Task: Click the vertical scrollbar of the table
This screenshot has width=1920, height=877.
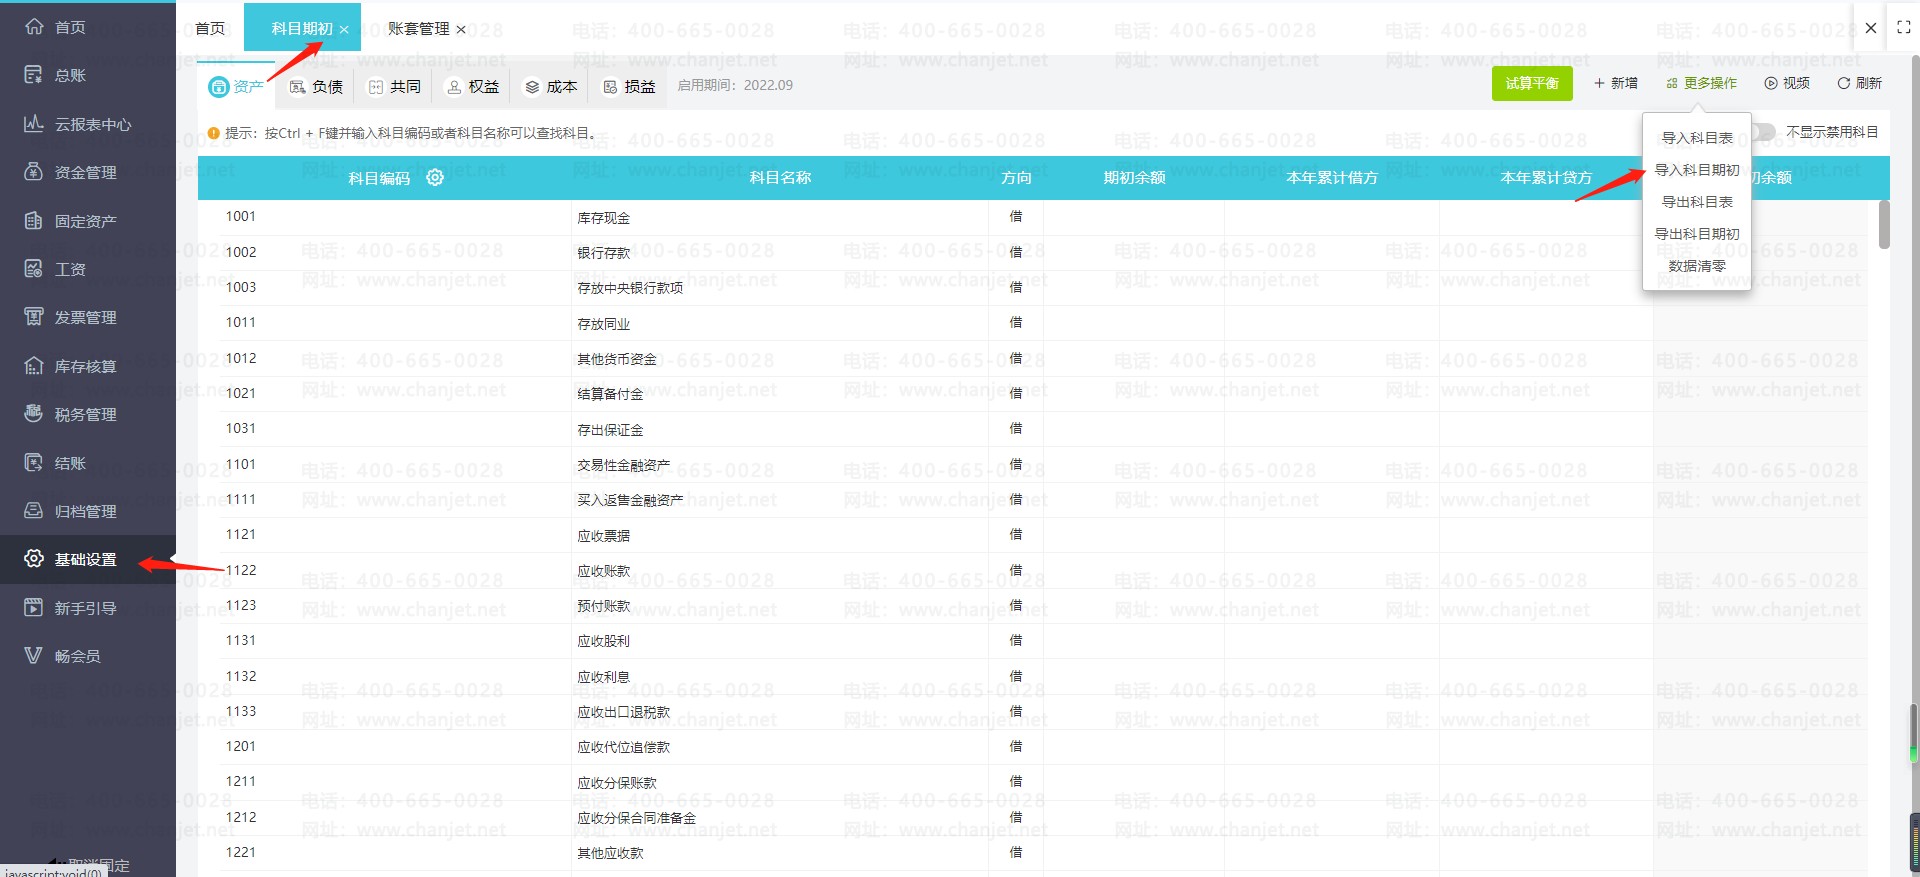Action: pos(1884,224)
